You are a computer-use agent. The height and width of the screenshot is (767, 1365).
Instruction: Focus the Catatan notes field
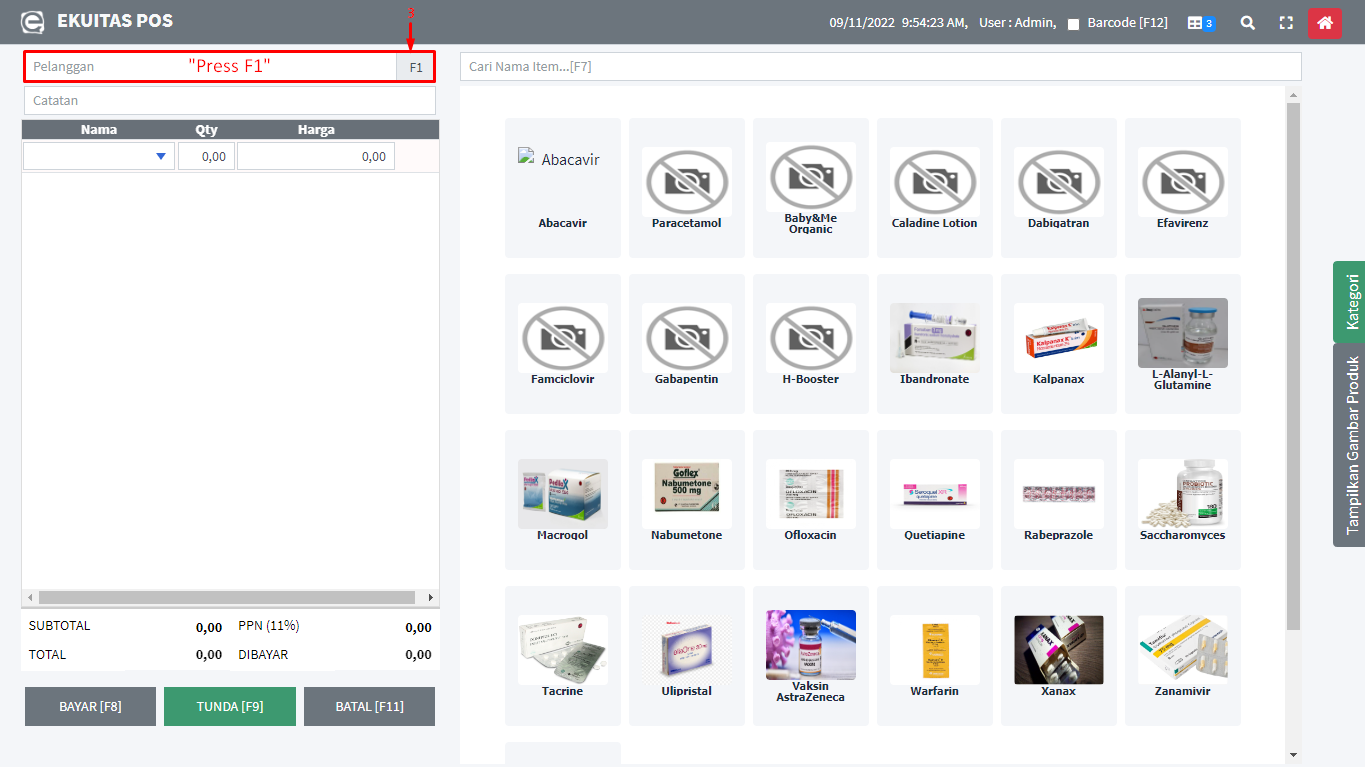(229, 100)
